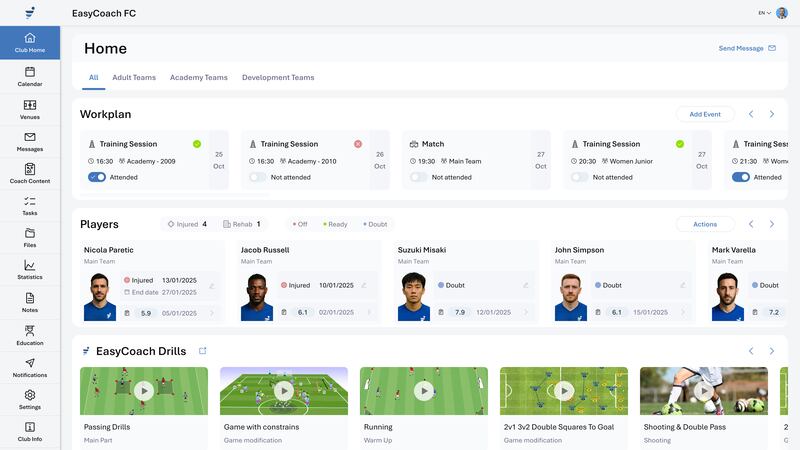Image resolution: width=800 pixels, height=450 pixels.
Task: Open the Calendar sidebar item
Action: coord(30,77)
